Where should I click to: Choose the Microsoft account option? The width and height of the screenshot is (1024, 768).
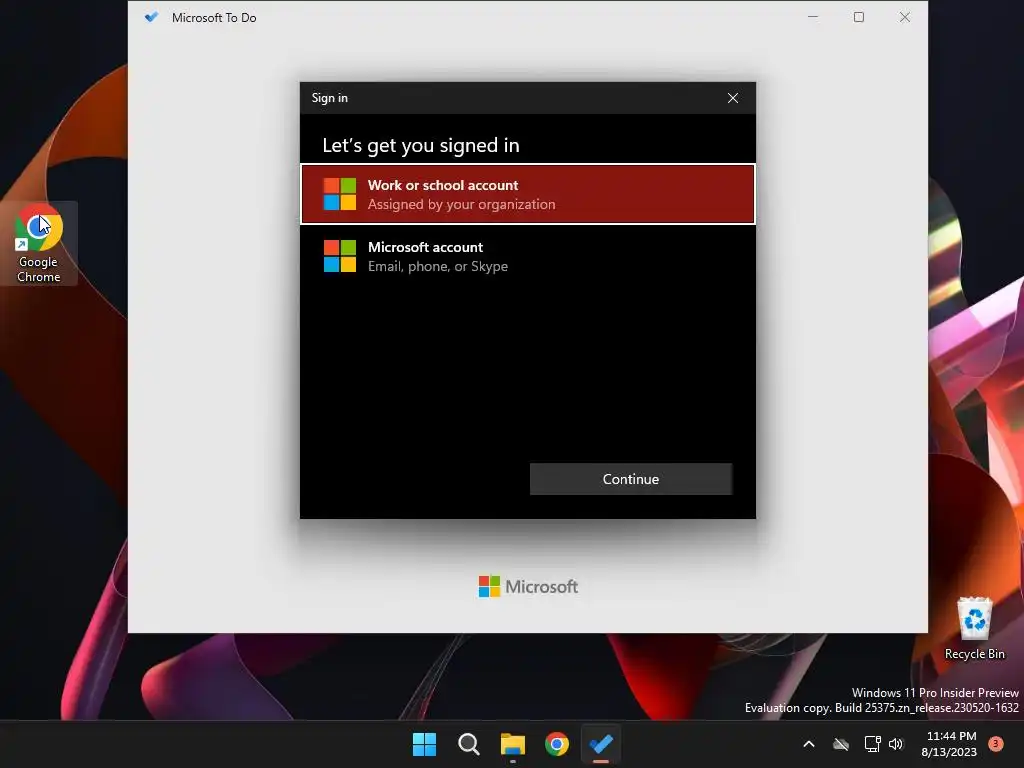[528, 256]
